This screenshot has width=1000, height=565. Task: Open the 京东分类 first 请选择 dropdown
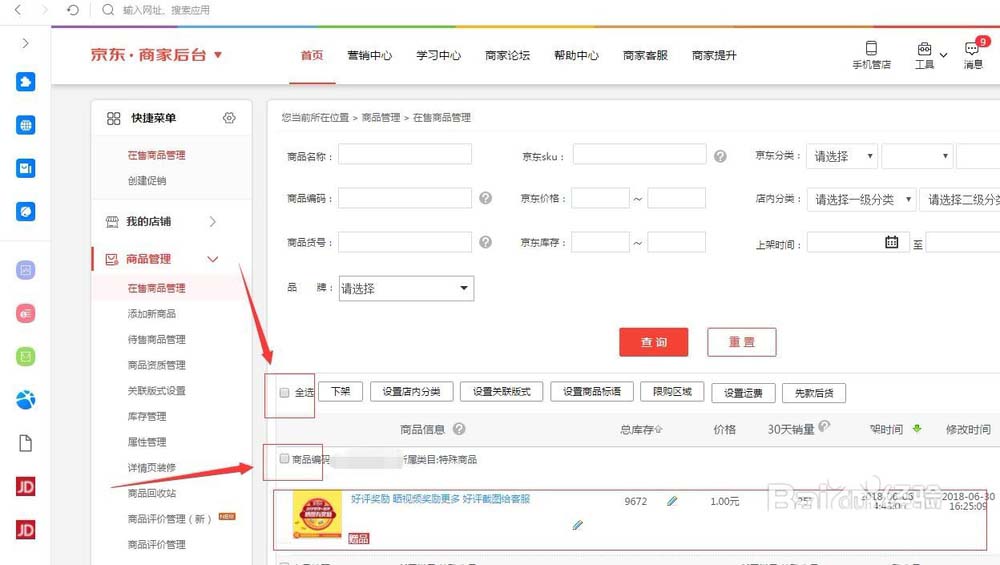pyautogui.click(x=842, y=156)
